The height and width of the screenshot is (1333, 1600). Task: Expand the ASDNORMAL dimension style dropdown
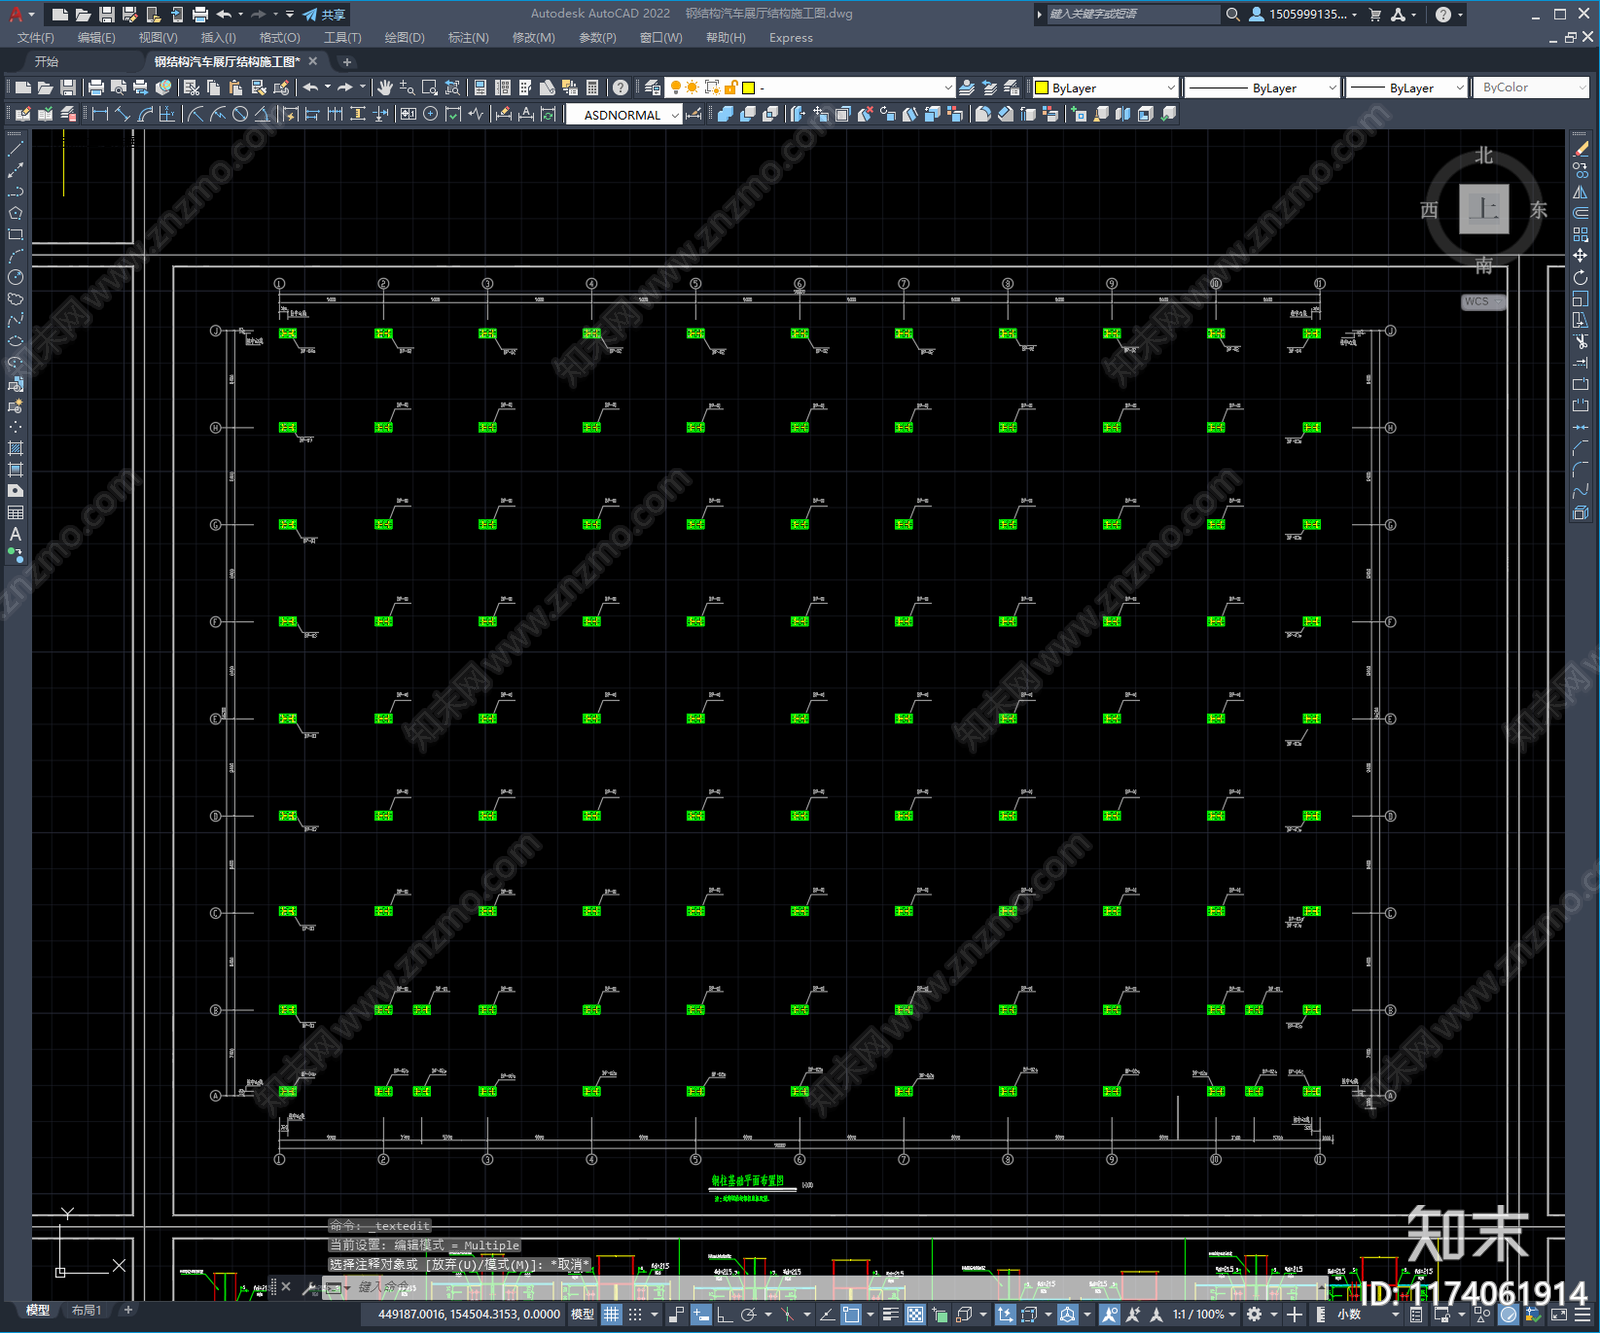coord(674,115)
